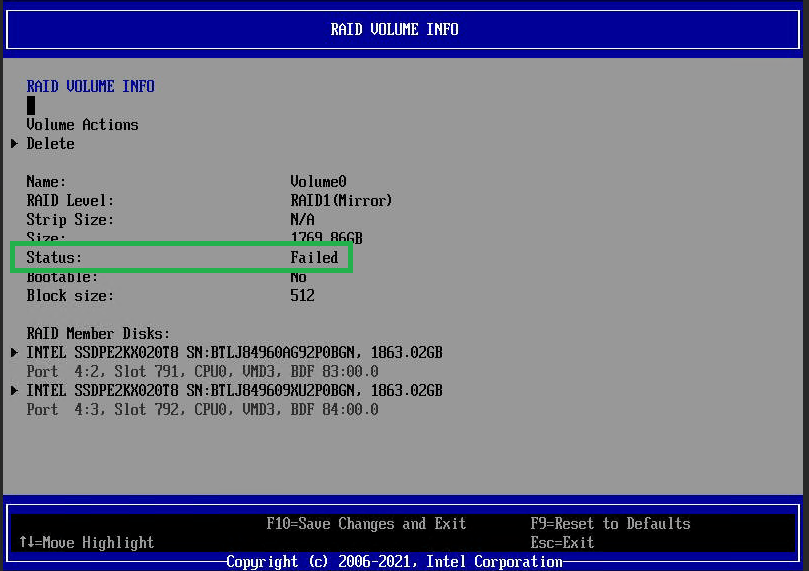The width and height of the screenshot is (809, 571).
Task: Click the arrow beside Delete
Action: 14,144
